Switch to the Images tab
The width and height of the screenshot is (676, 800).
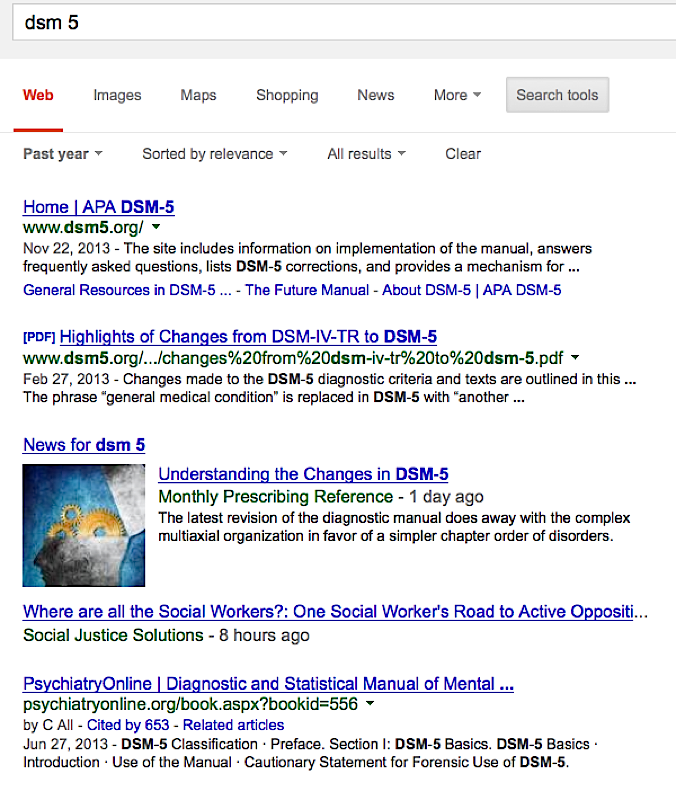point(117,95)
